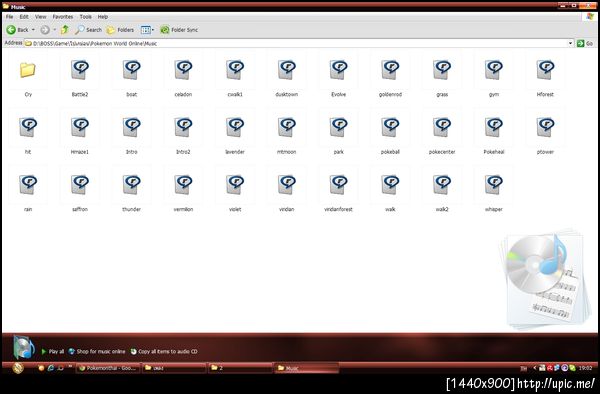Expand the Back history dropdown arrow
600x394 pixels.
[x=33, y=30]
